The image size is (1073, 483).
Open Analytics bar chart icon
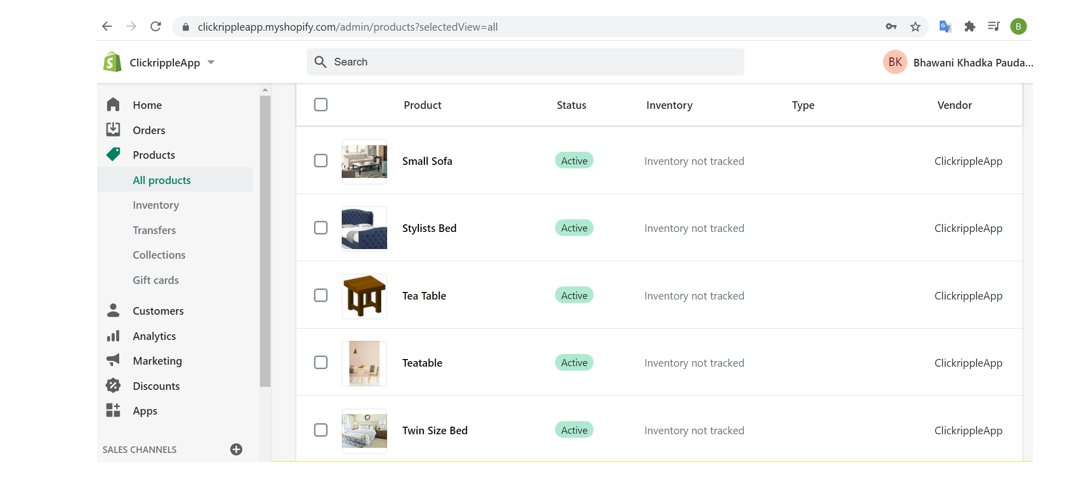(x=113, y=336)
